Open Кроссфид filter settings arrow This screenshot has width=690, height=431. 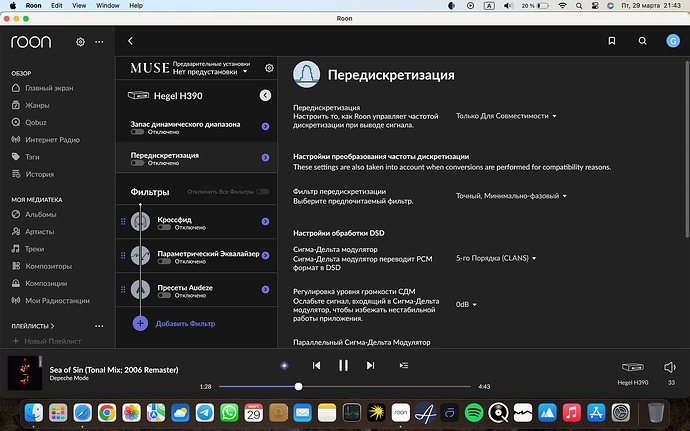pos(265,221)
